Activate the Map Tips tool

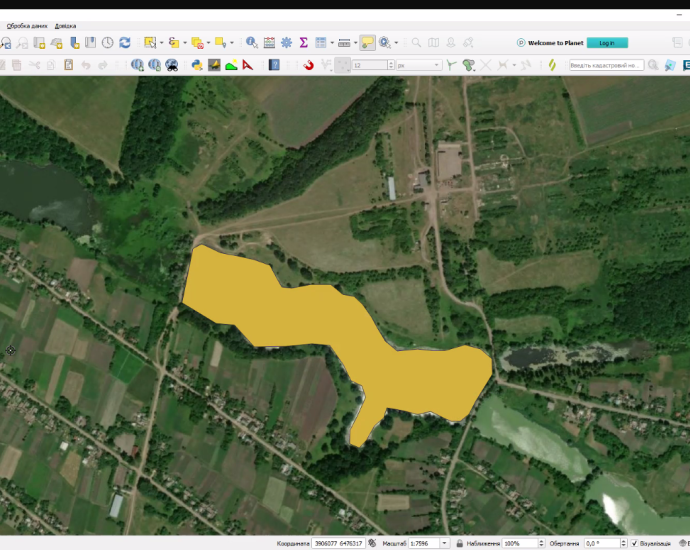pos(367,43)
